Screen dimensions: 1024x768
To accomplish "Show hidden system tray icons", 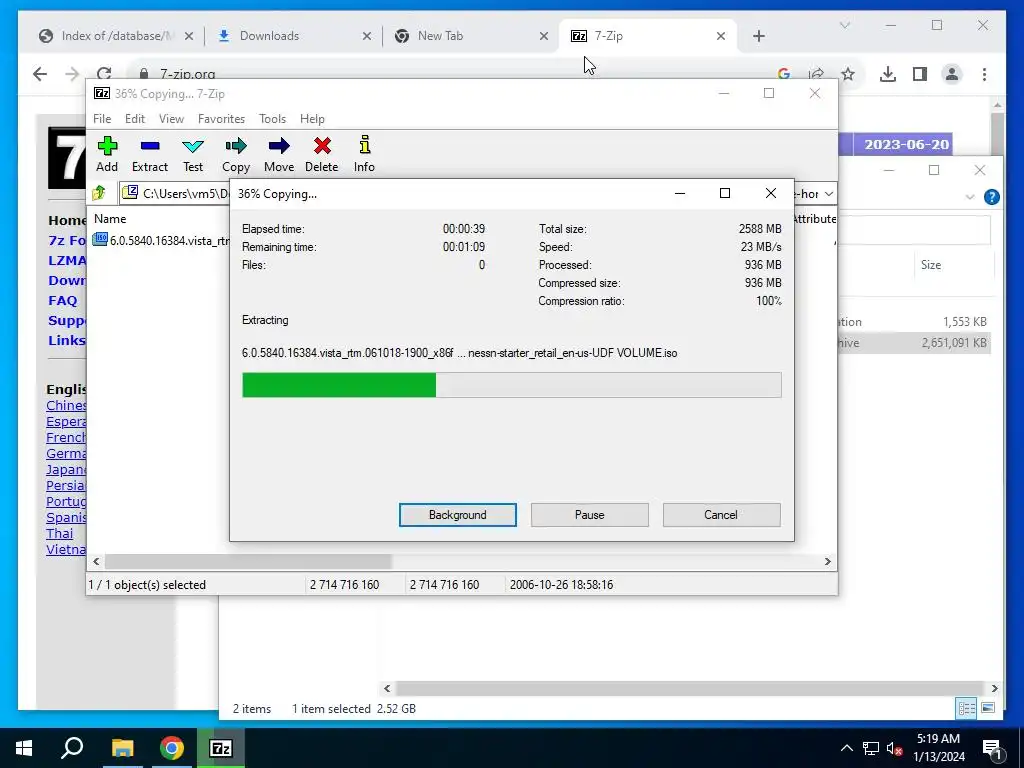I will point(846,748).
